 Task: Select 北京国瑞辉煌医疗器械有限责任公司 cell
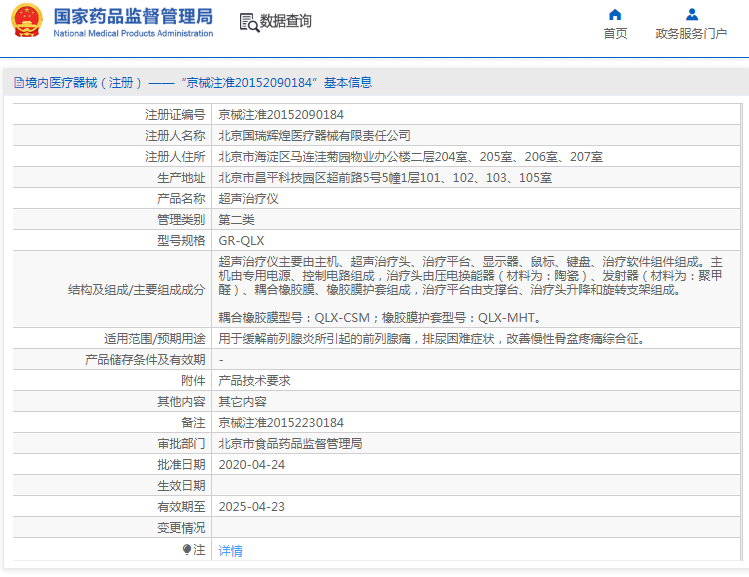(x=314, y=136)
